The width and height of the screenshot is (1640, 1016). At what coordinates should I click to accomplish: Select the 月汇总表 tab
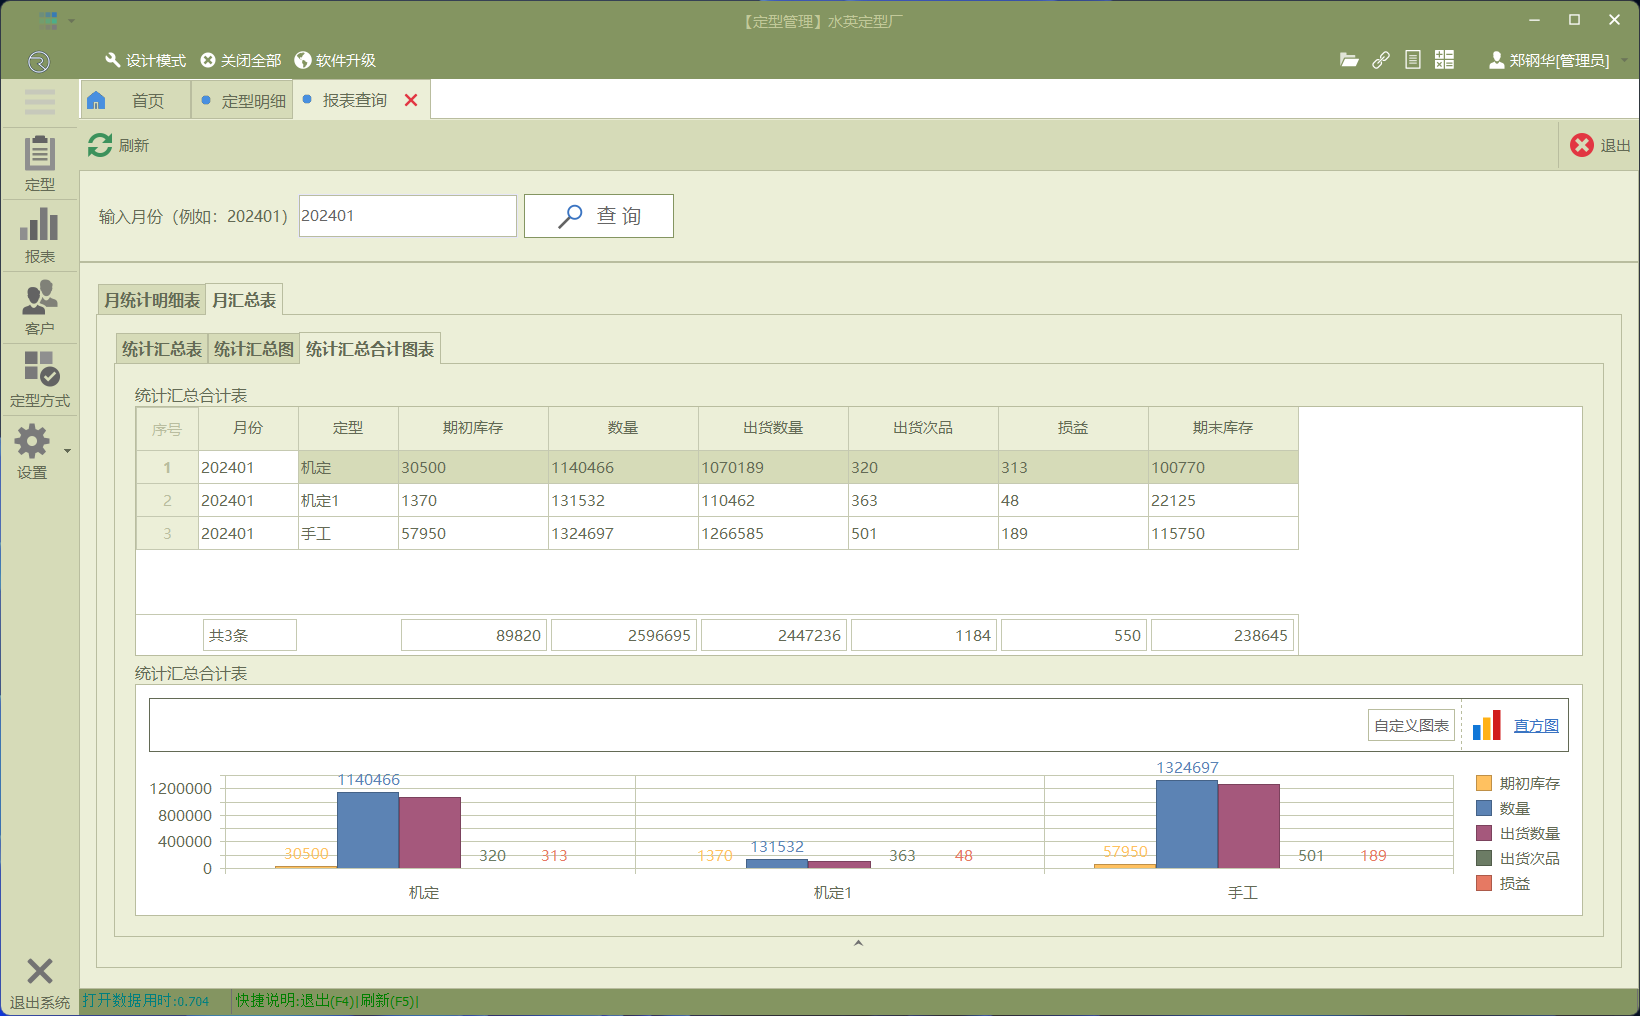point(244,300)
